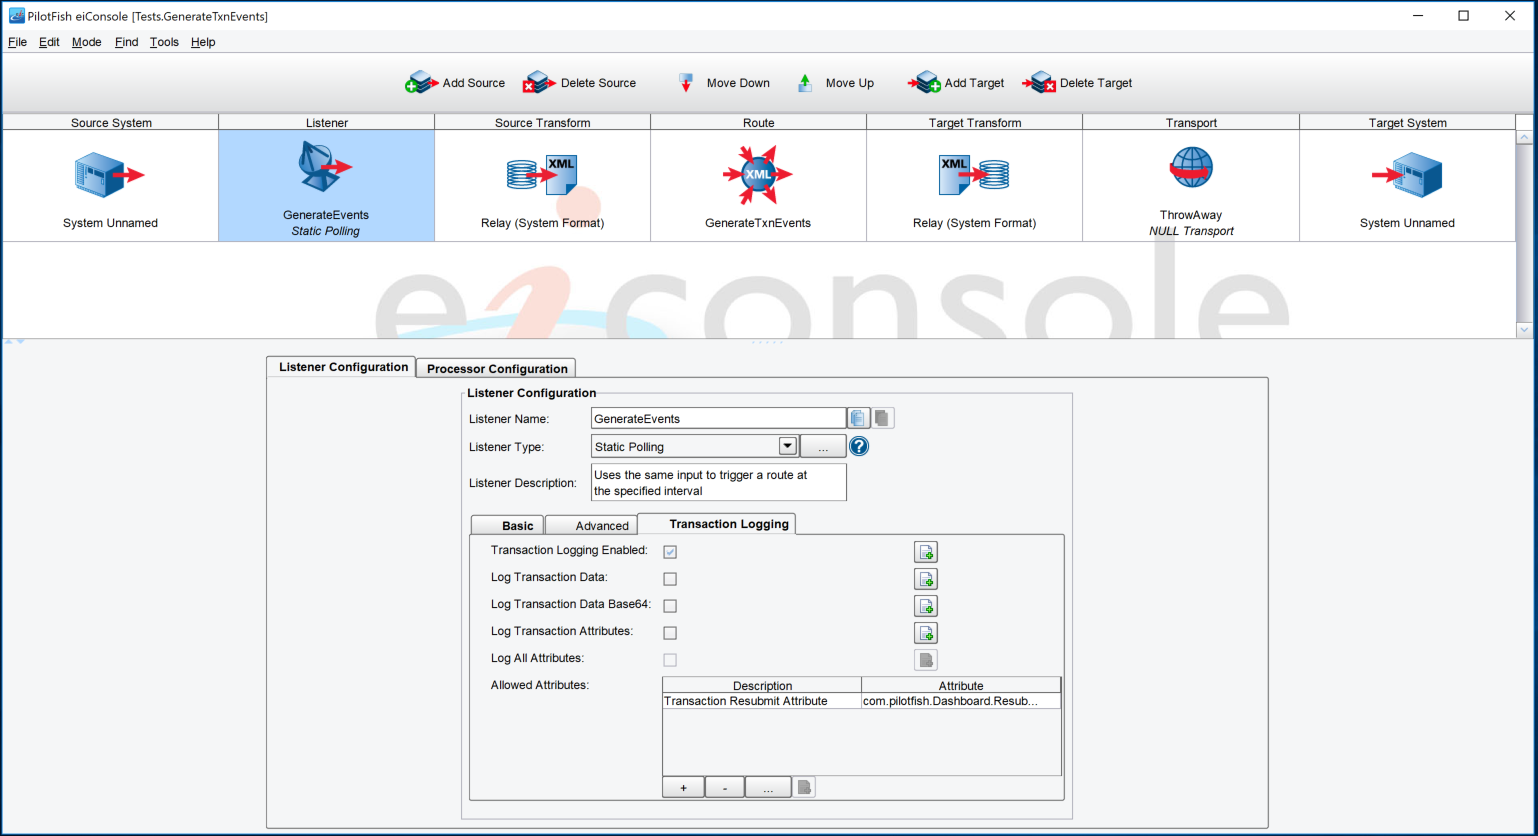Switch to Listener Configuration tab

[x=342, y=367]
